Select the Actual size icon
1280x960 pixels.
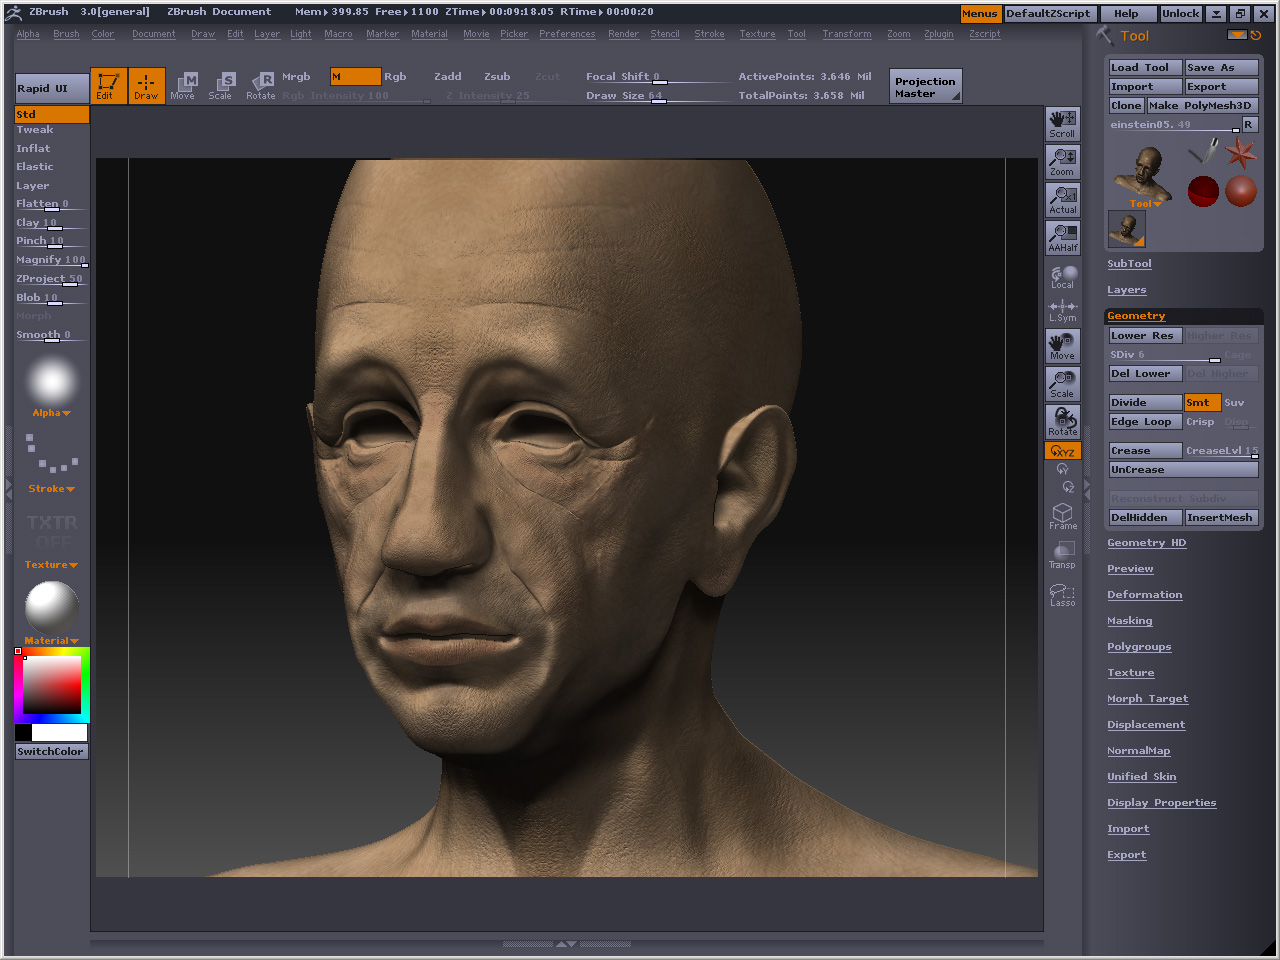[x=1062, y=200]
